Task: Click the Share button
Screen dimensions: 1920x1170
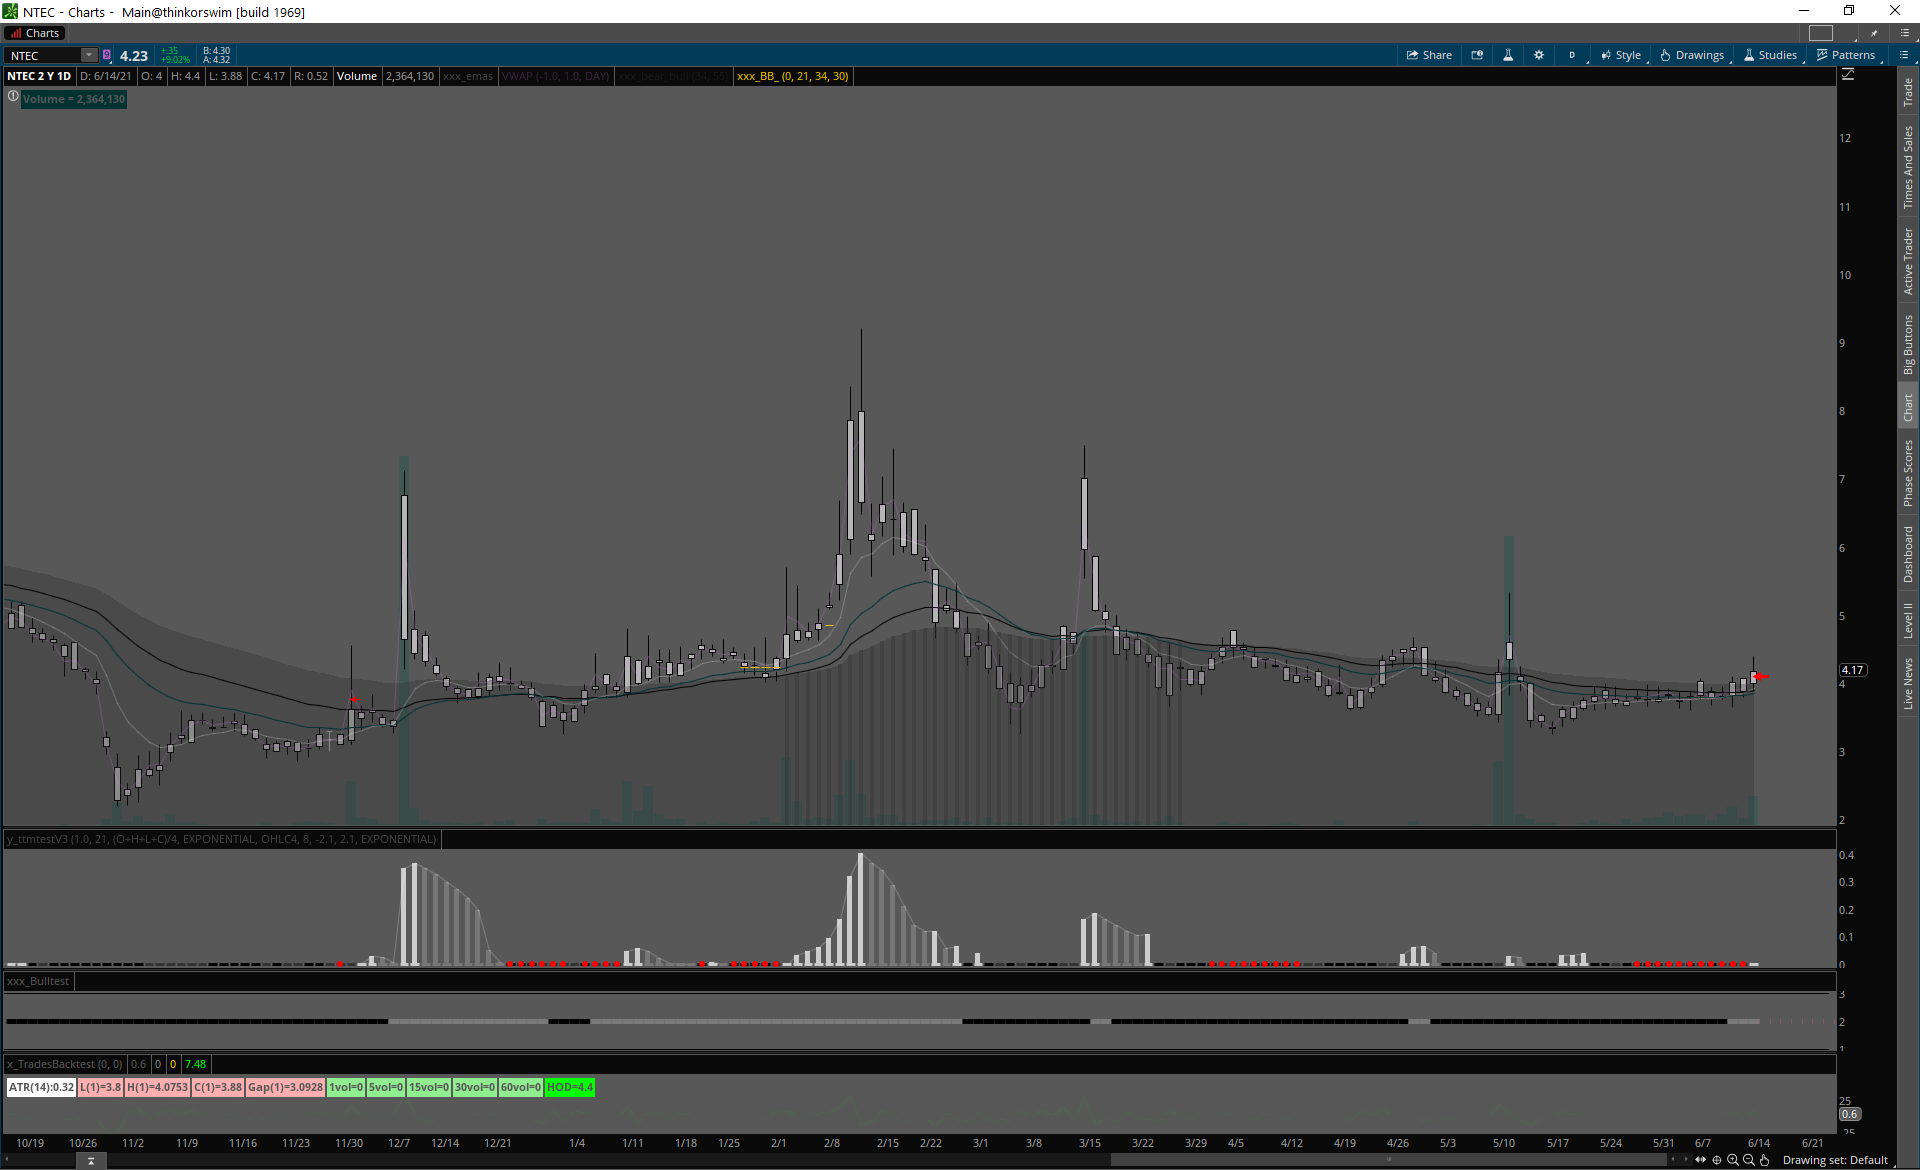Action: tap(1429, 55)
